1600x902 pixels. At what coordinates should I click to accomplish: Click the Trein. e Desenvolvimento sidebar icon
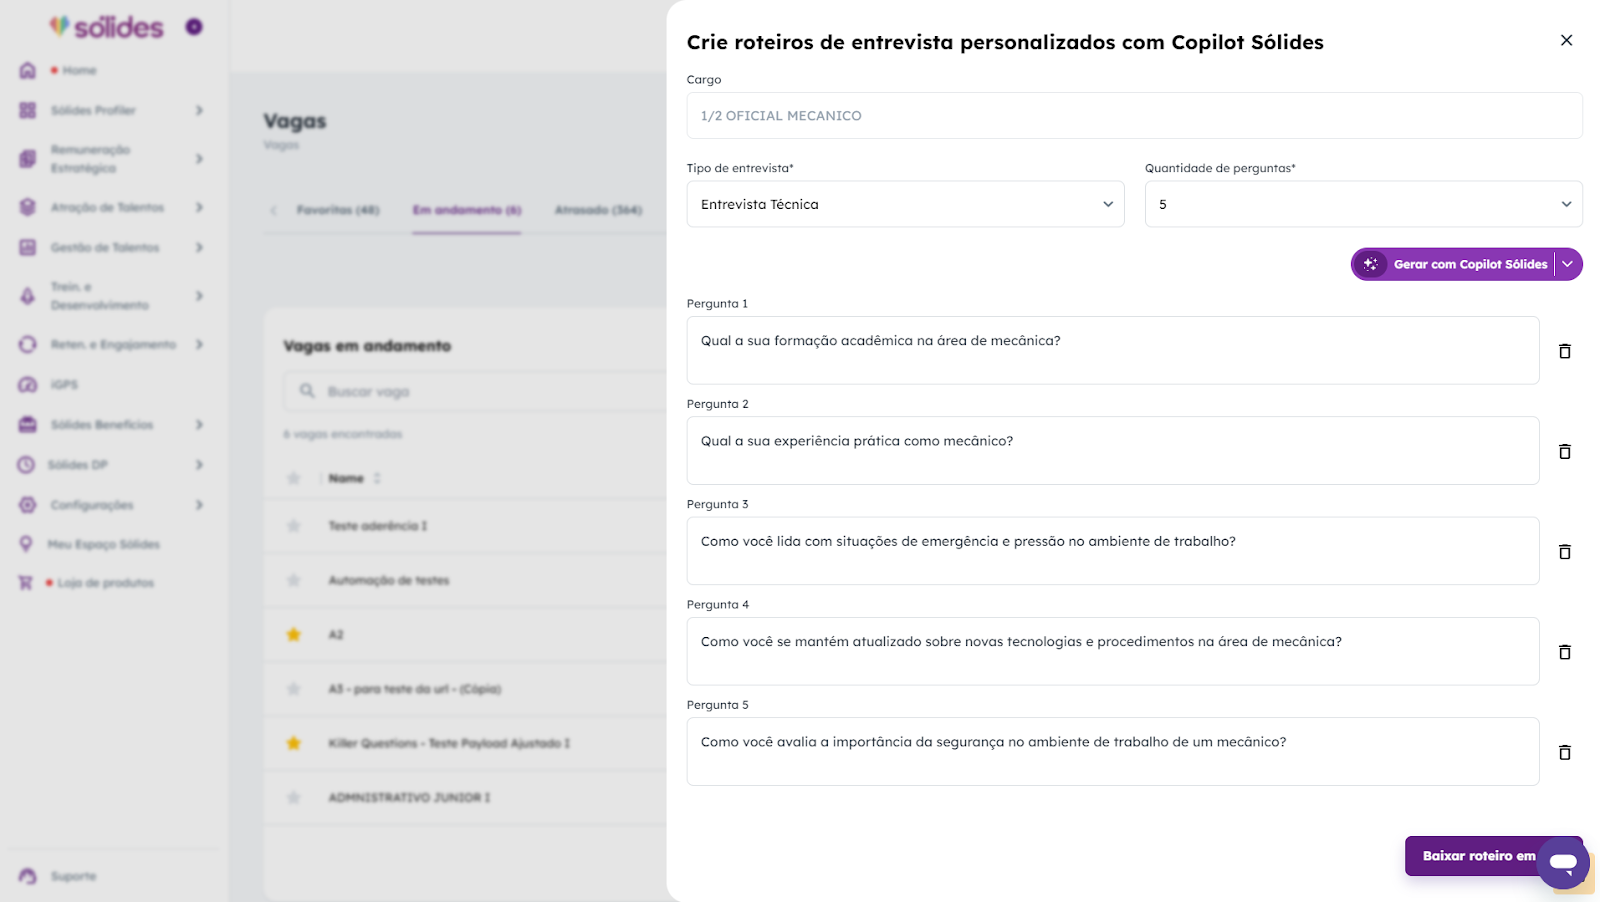(x=28, y=296)
